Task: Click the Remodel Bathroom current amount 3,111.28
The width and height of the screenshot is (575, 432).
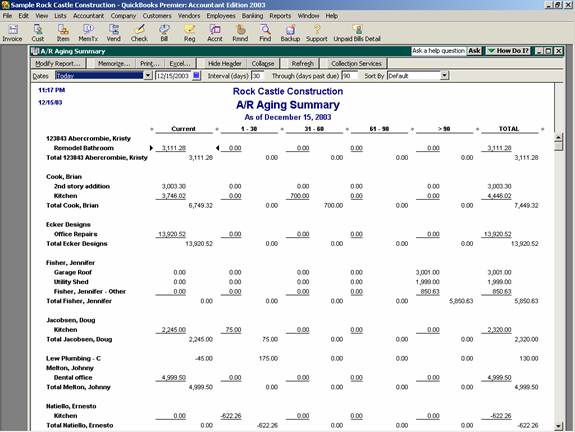Action: pos(173,148)
